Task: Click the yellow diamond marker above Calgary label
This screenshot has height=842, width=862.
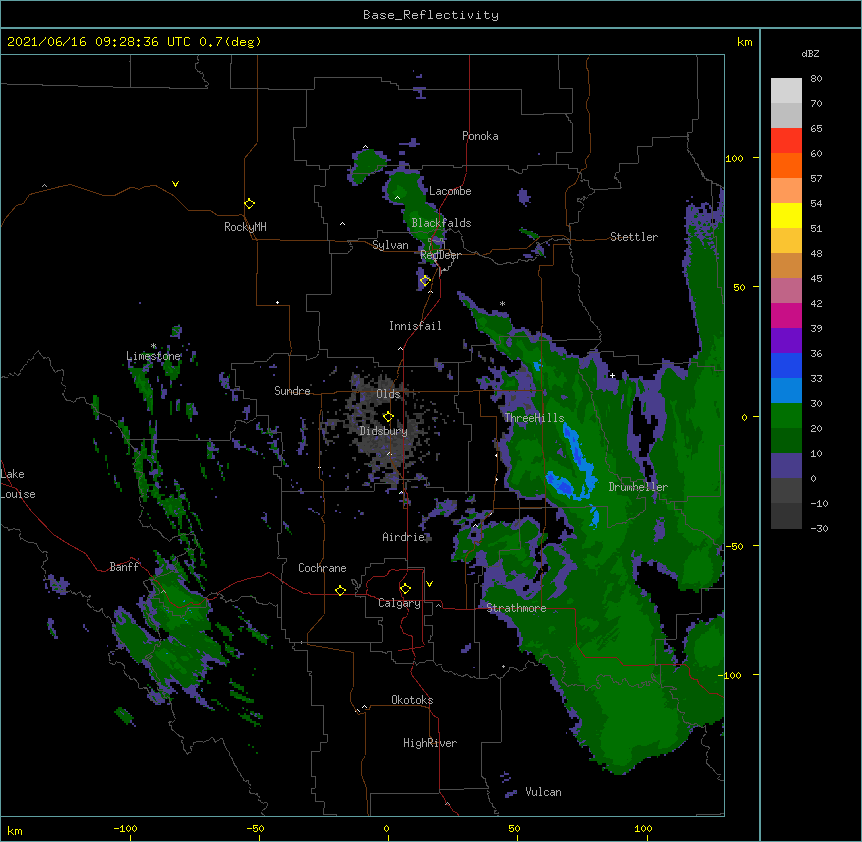Action: click(x=405, y=589)
